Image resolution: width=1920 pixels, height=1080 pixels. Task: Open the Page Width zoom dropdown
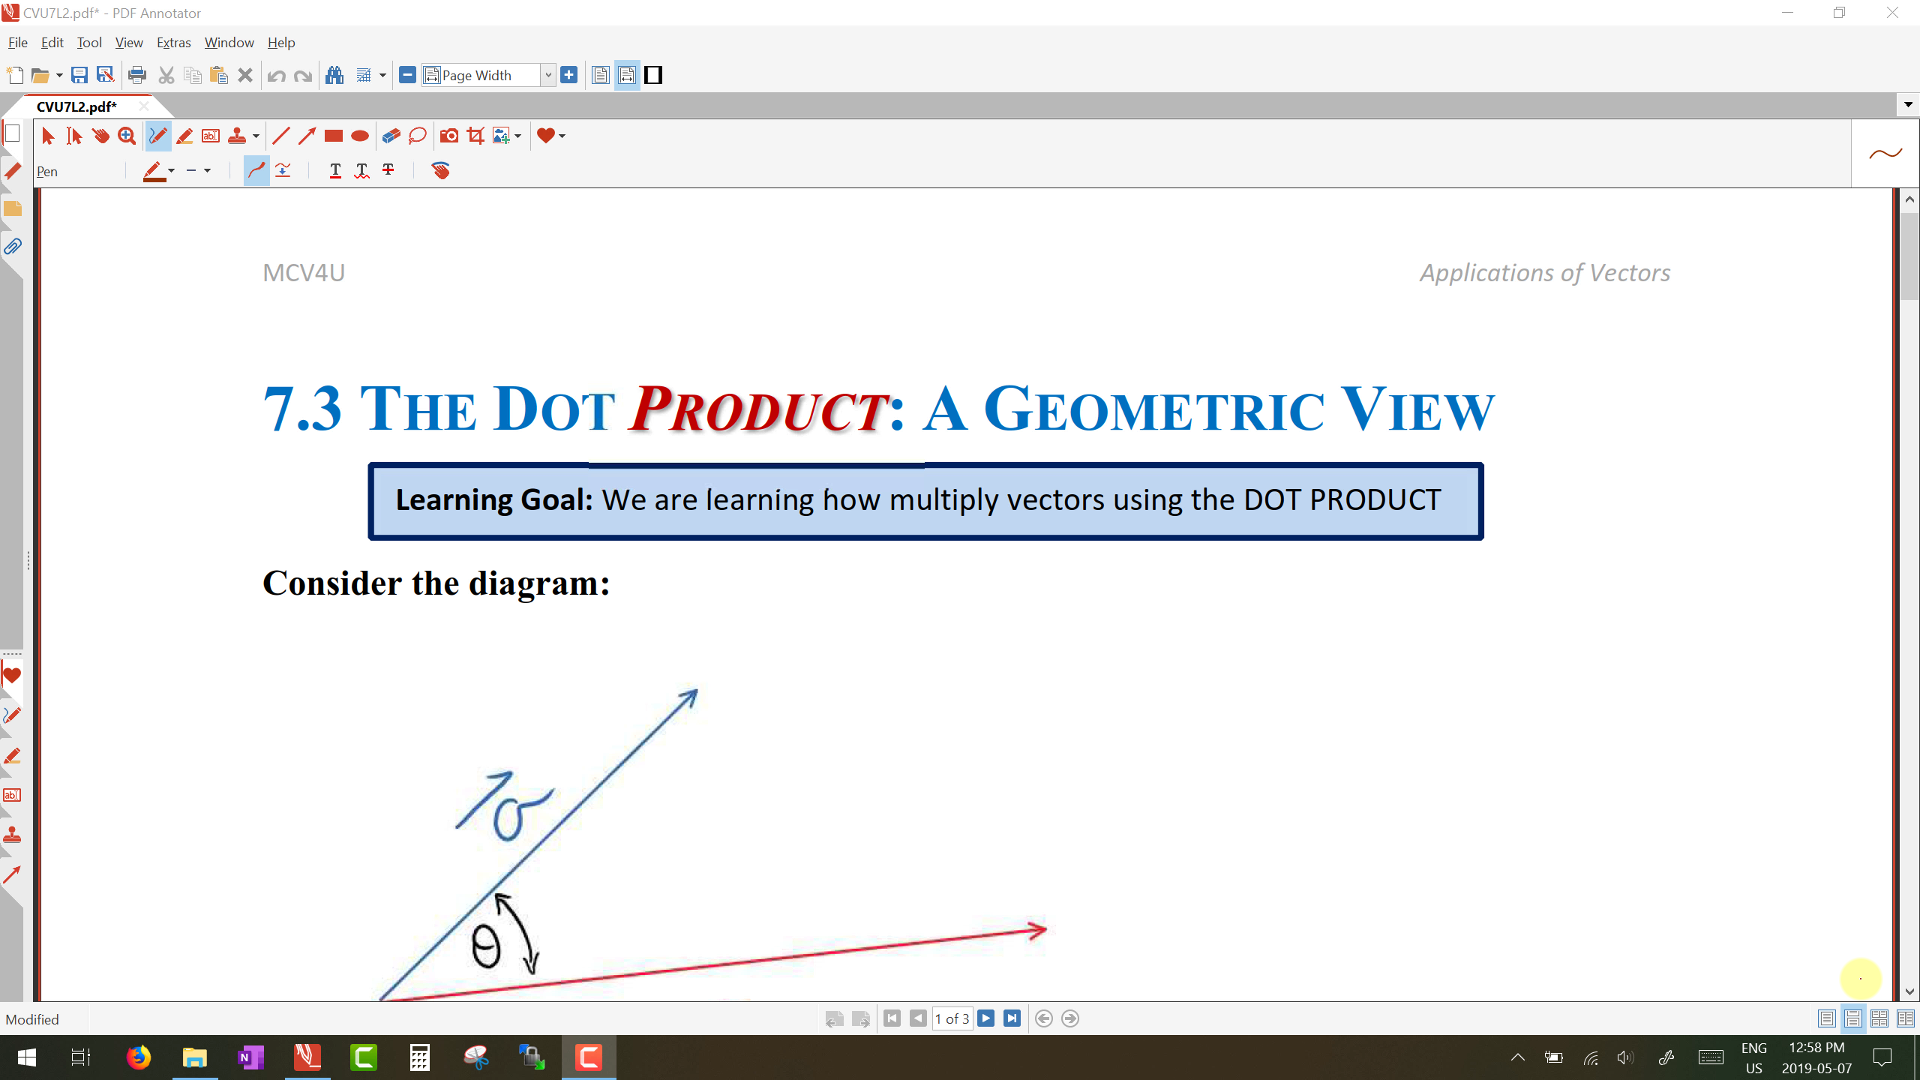coord(548,75)
